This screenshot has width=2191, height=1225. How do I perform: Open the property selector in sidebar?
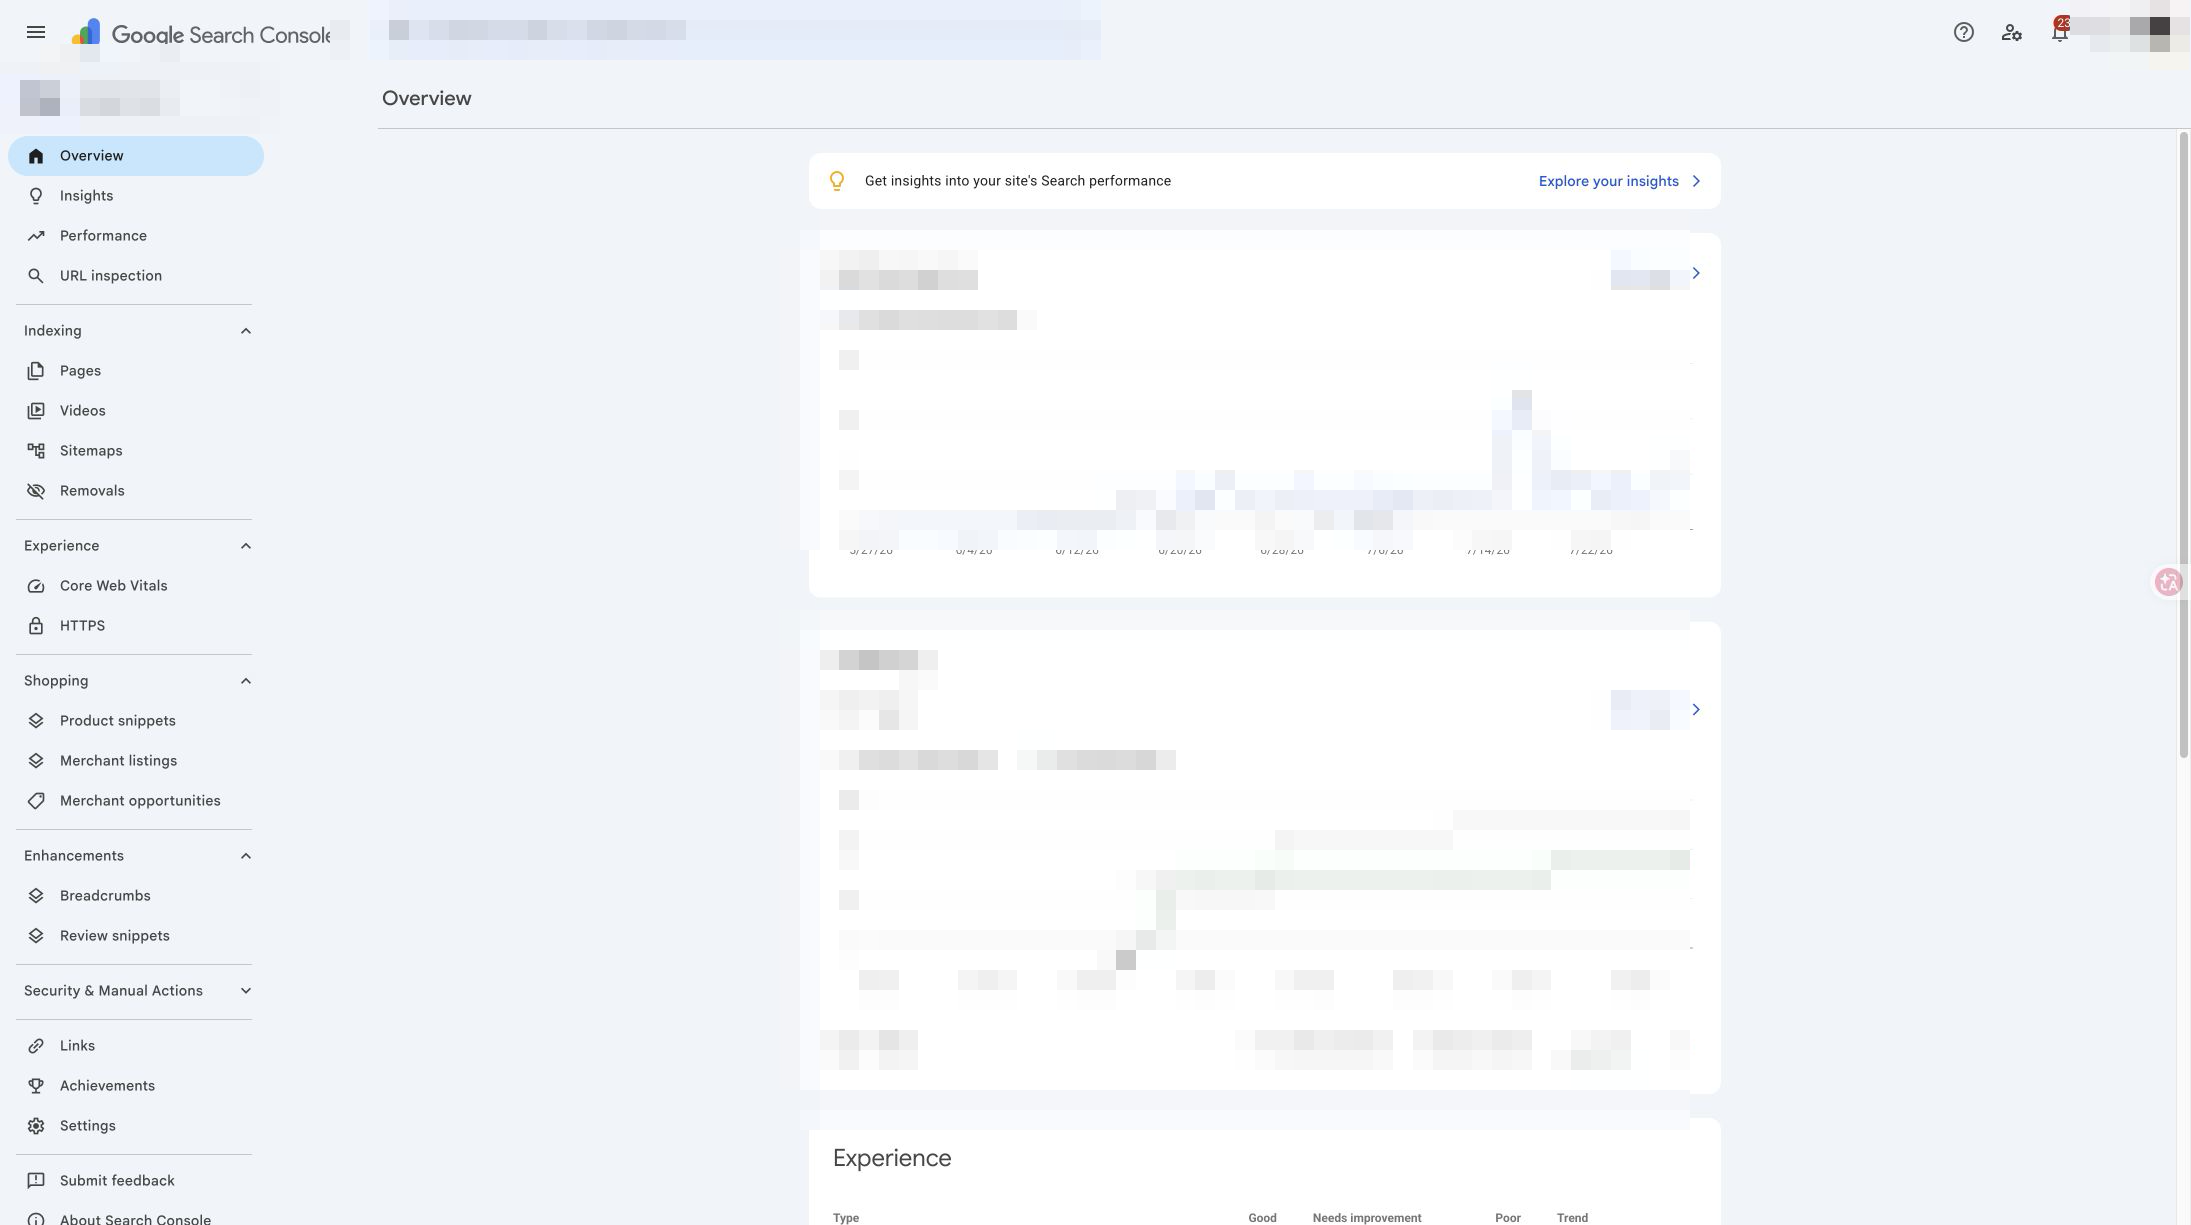(x=134, y=98)
